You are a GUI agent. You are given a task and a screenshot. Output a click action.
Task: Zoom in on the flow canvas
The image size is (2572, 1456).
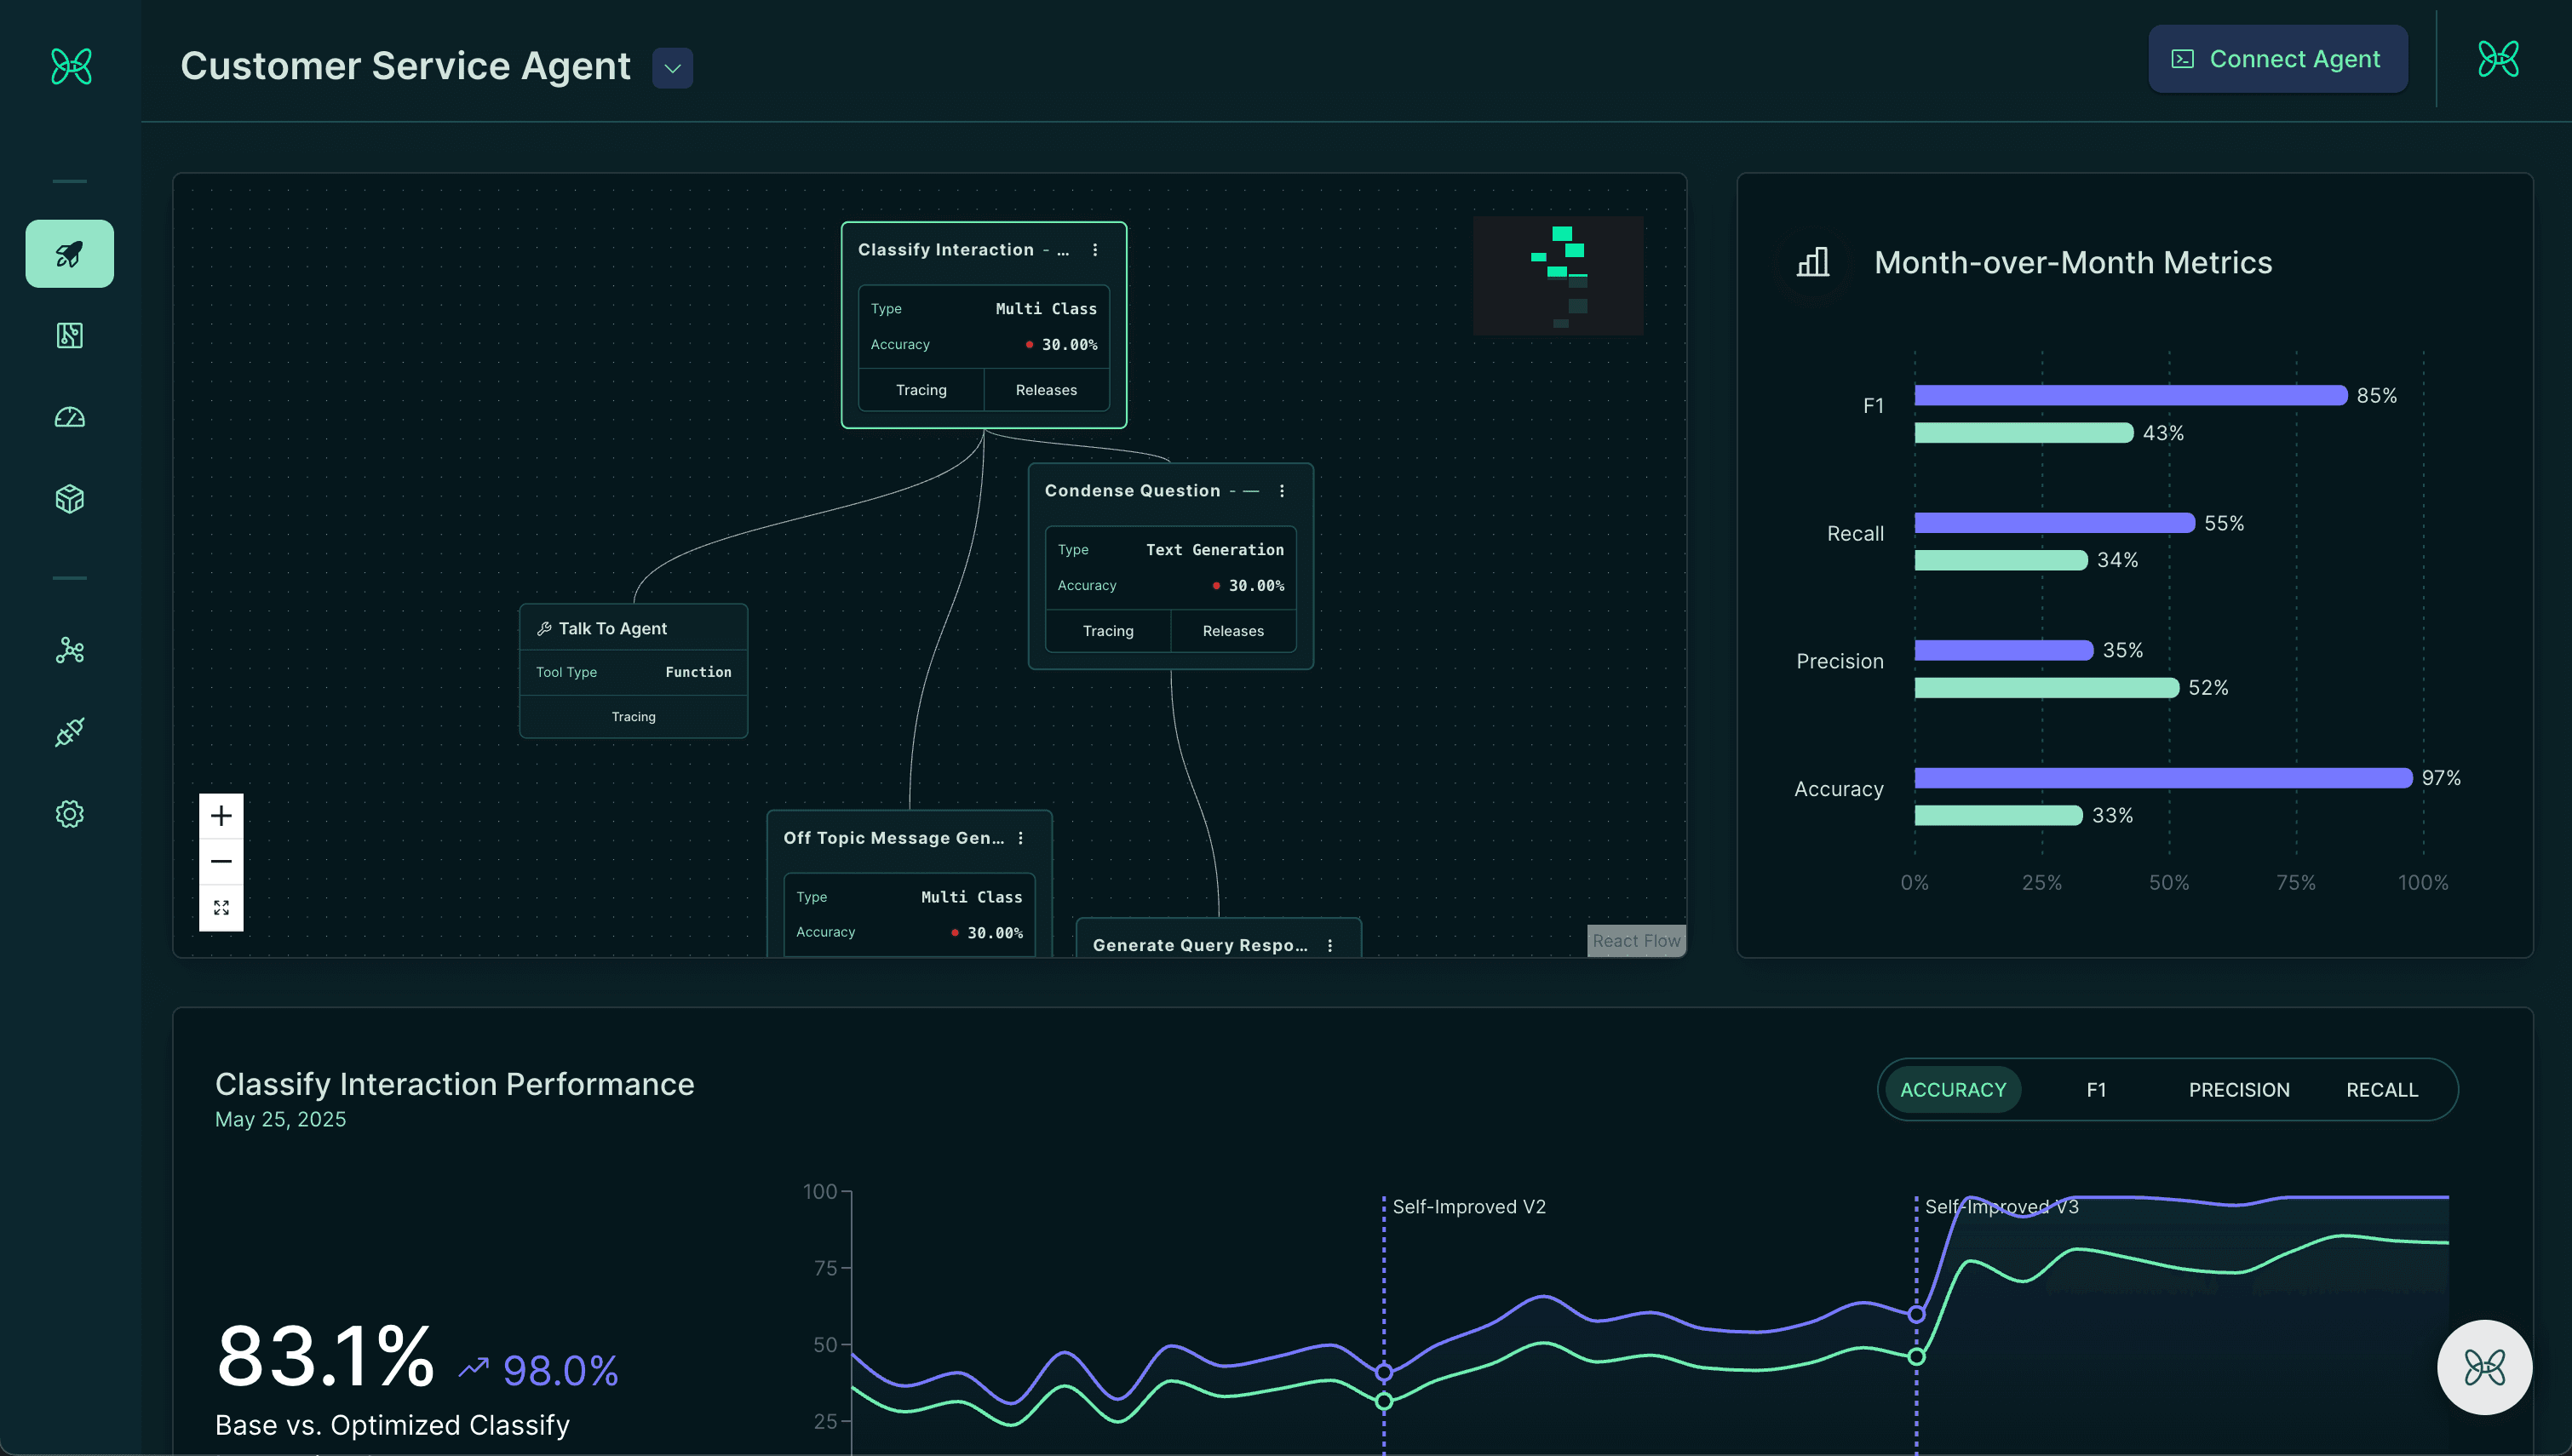(221, 815)
